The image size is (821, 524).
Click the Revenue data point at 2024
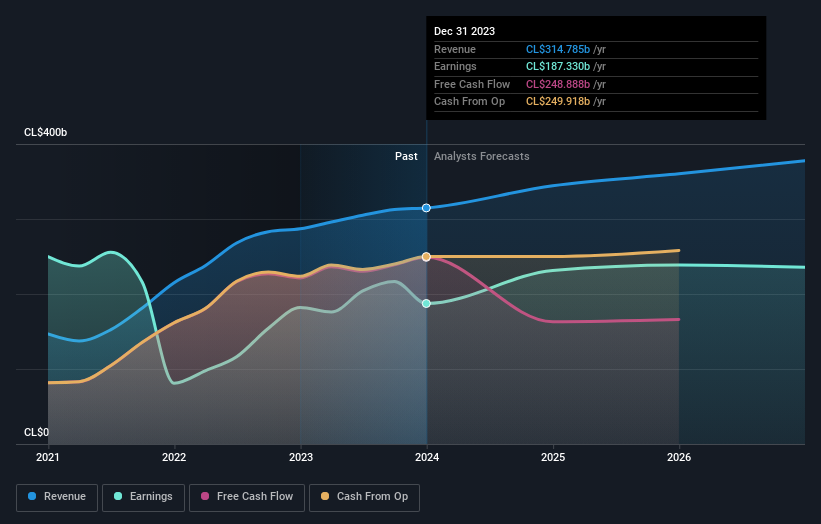click(x=426, y=208)
